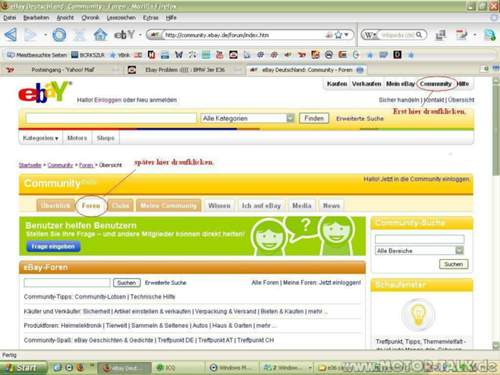The image size is (500, 375).
Task: Select the Ich auf eBay tab
Action: (x=261, y=205)
